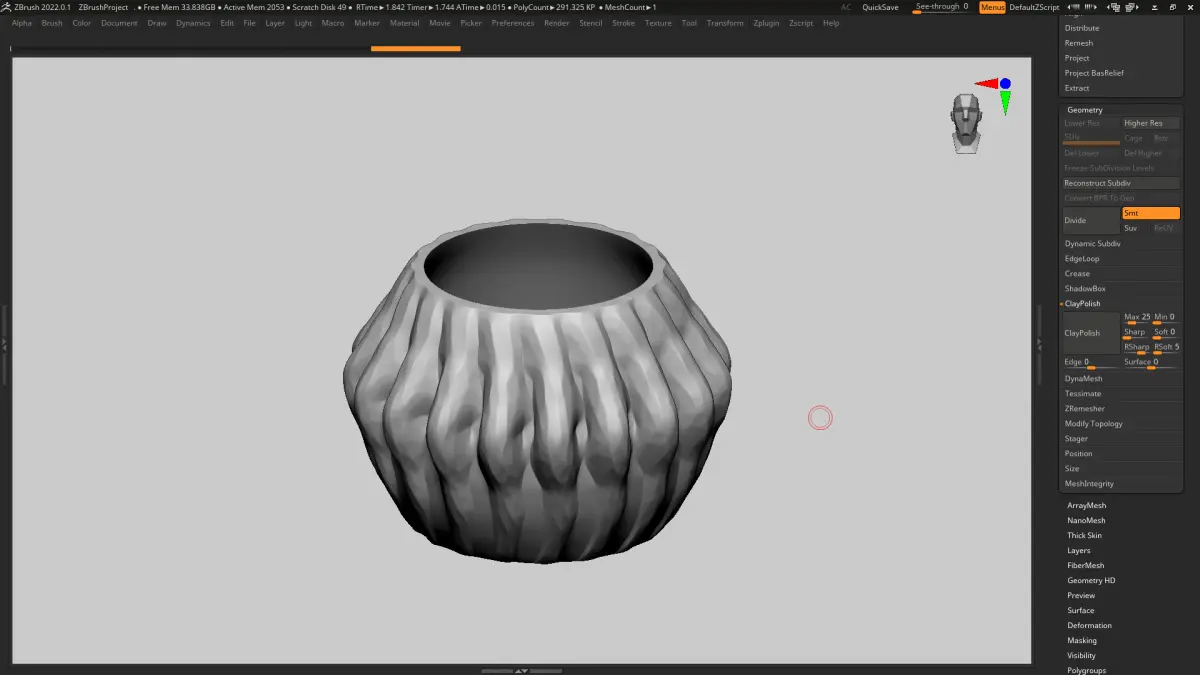Image resolution: width=1200 pixels, height=675 pixels.
Task: Click the head-shaped camera view indicator
Action: 966,123
